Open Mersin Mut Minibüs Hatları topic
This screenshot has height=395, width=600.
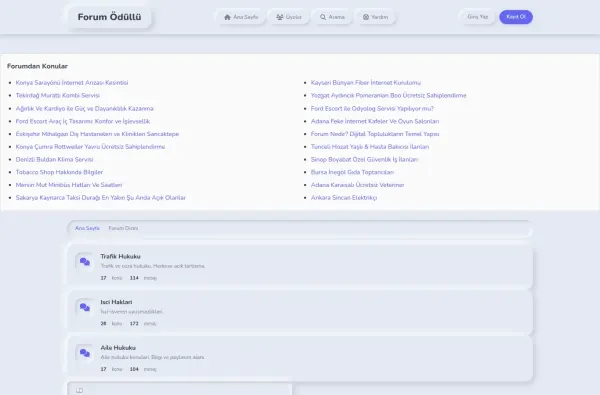tap(69, 185)
